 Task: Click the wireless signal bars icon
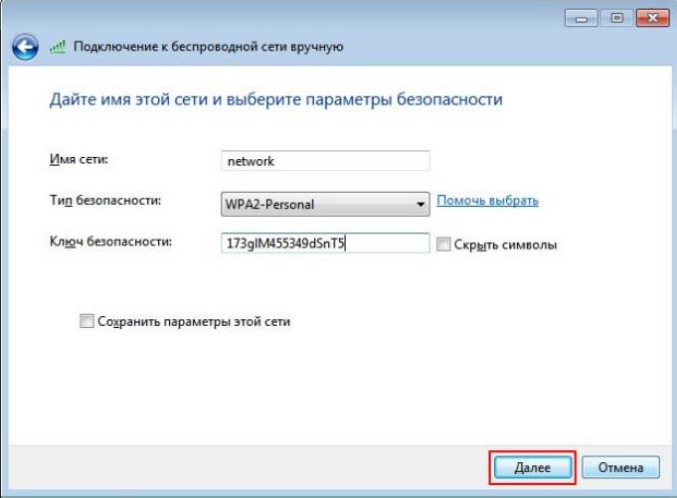(57, 47)
